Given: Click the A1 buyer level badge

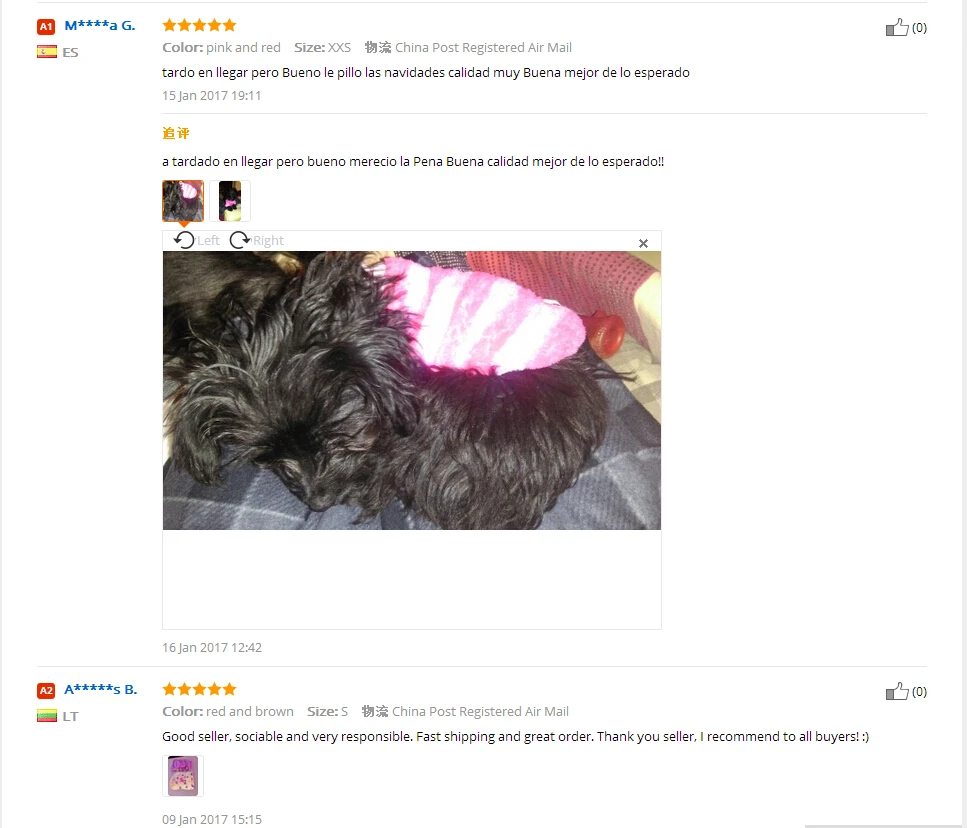Looking at the screenshot, I should pyautogui.click(x=46, y=27).
